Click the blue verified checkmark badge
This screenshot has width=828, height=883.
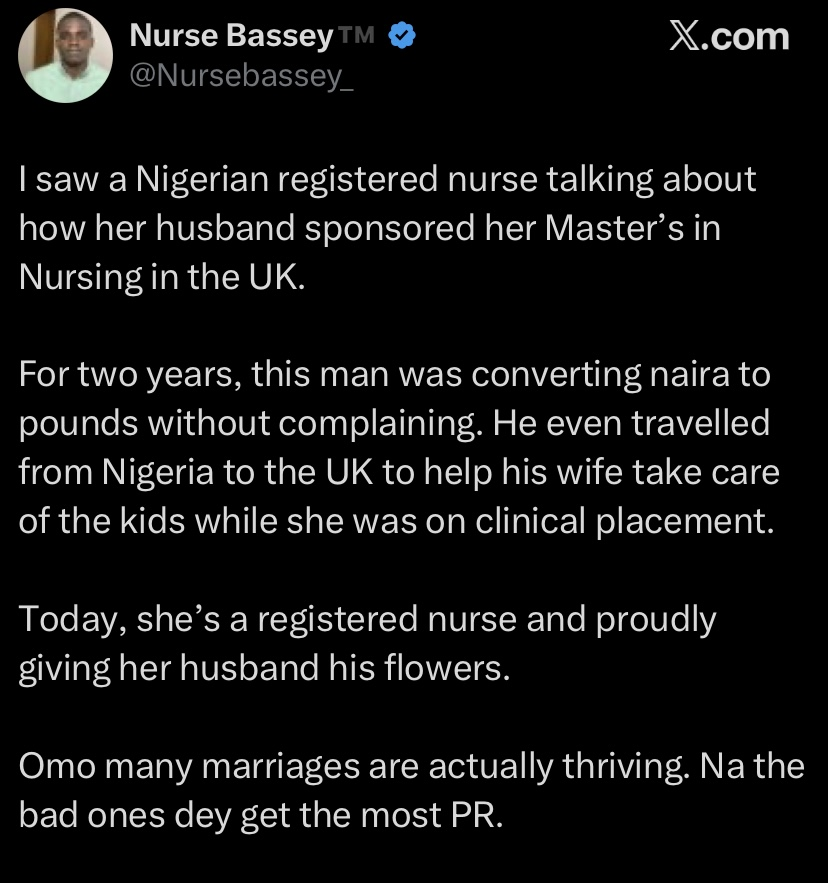tap(402, 35)
